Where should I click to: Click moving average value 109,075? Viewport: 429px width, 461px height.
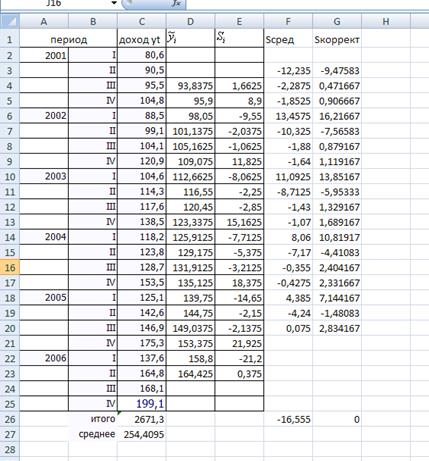click(190, 161)
